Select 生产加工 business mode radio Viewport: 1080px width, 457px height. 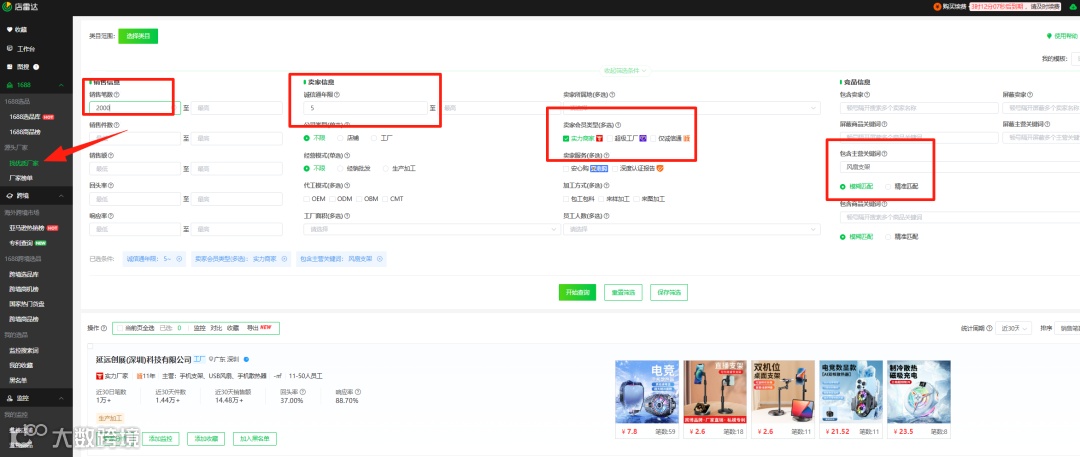pyautogui.click(x=386, y=168)
